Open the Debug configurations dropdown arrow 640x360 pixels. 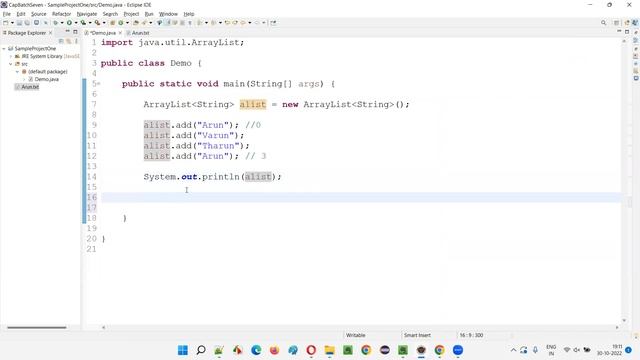click(x=62, y=23)
